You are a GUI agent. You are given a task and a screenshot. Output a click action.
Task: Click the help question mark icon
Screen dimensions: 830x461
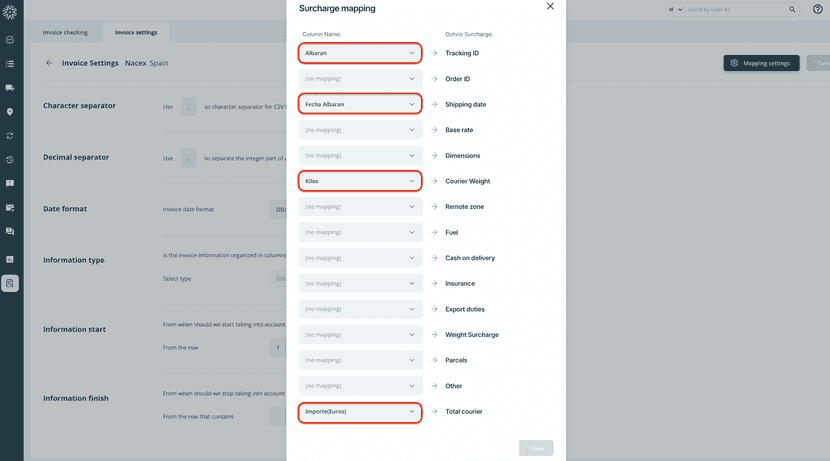tap(817, 9)
